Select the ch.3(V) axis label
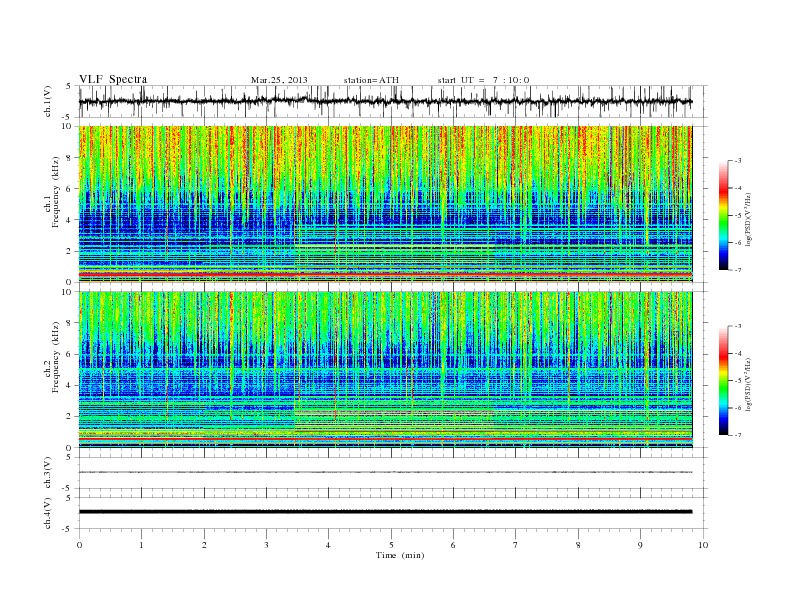The width and height of the screenshot is (792, 612). click(48, 473)
